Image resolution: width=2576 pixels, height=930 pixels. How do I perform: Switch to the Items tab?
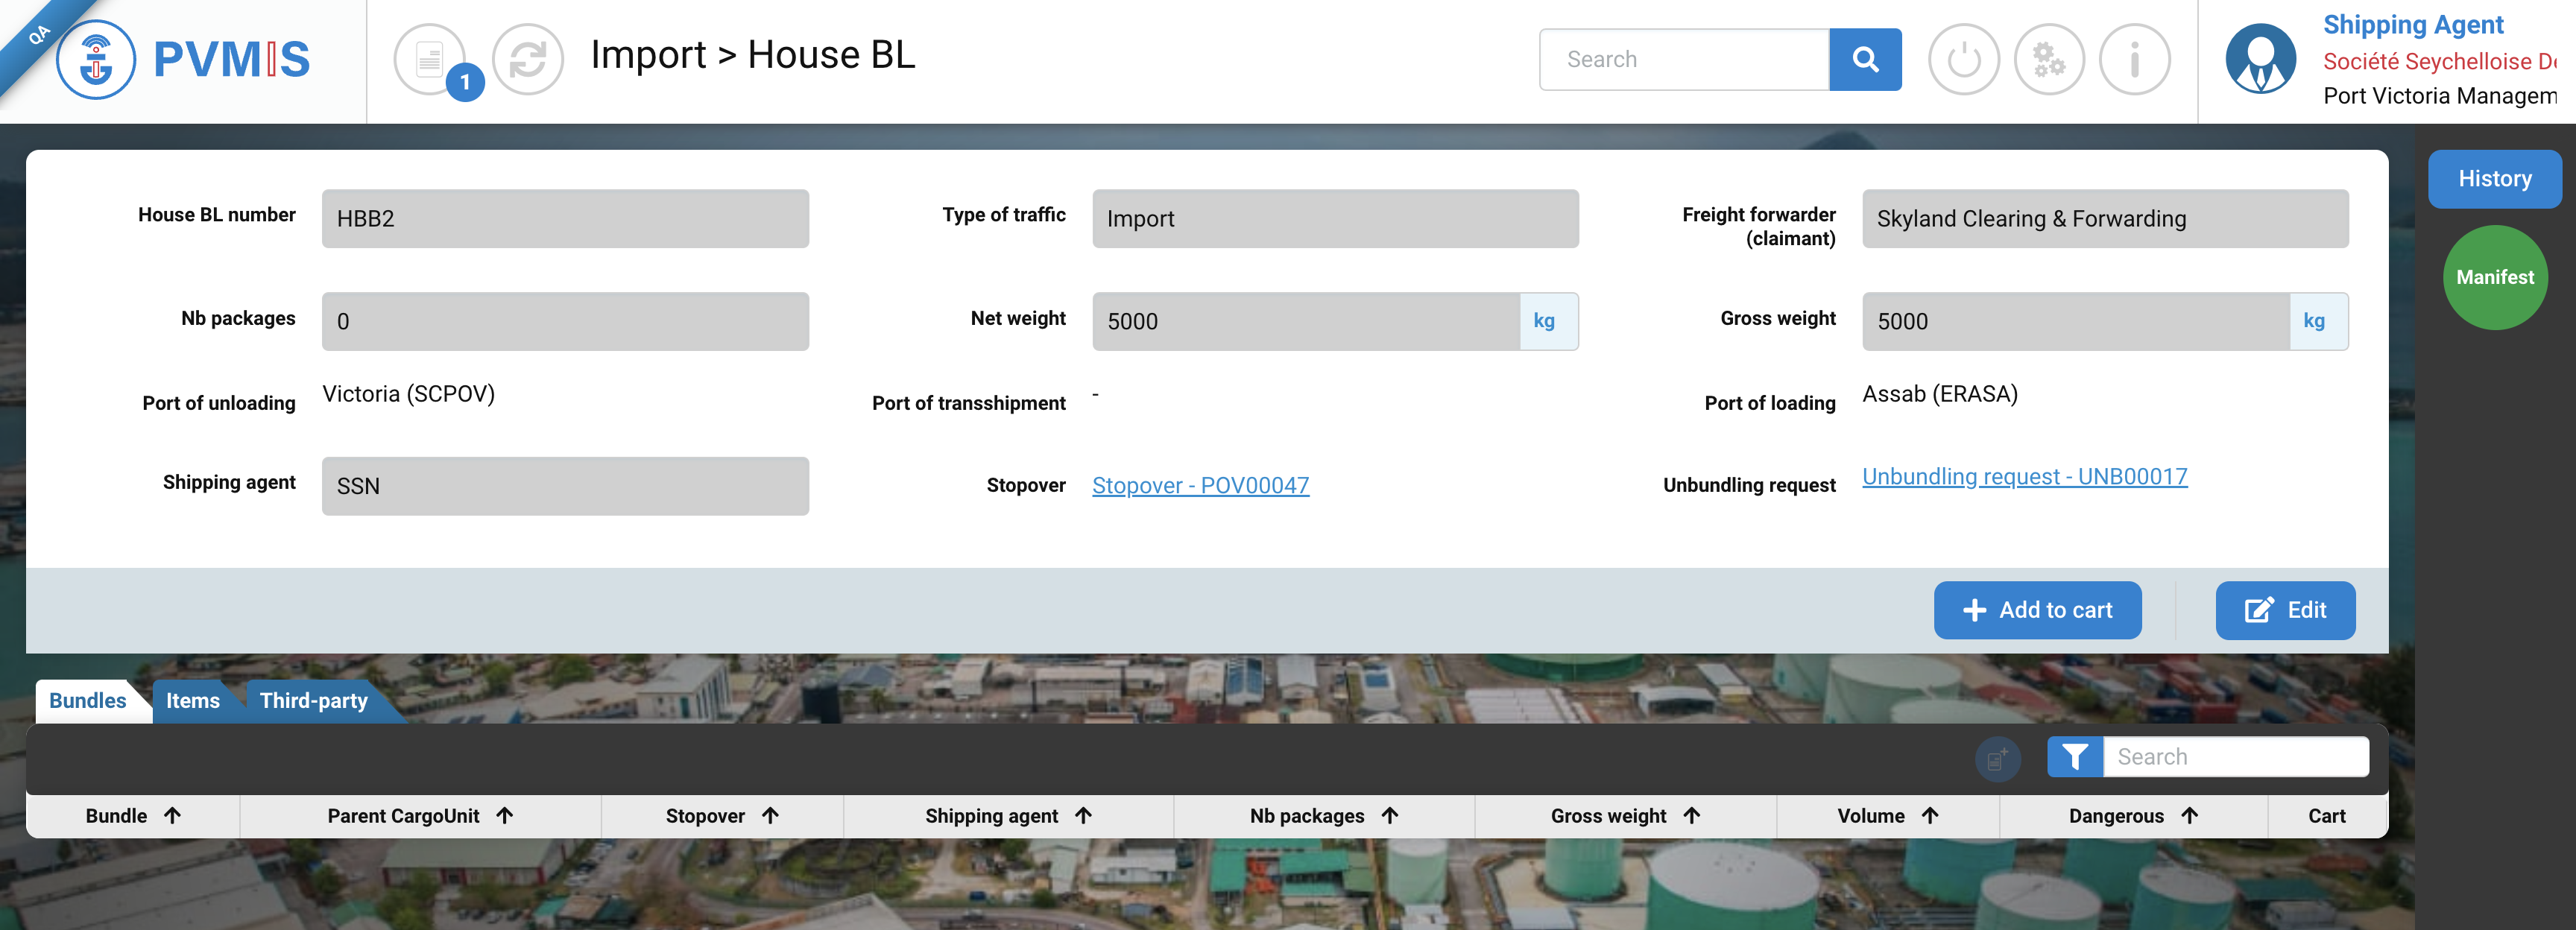(x=192, y=701)
